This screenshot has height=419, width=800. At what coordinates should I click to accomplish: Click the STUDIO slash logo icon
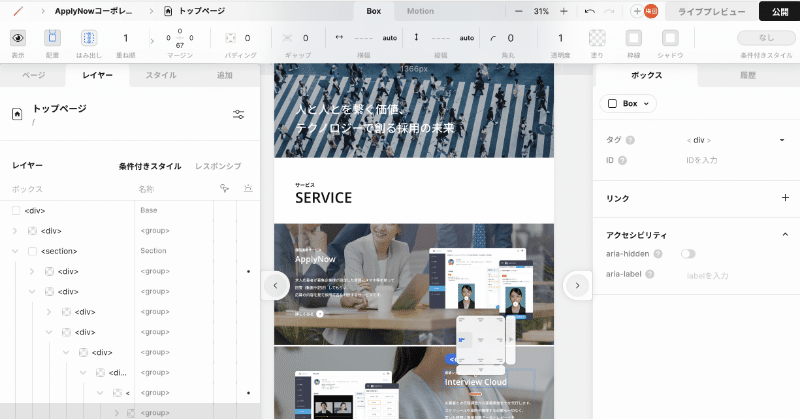click(18, 11)
